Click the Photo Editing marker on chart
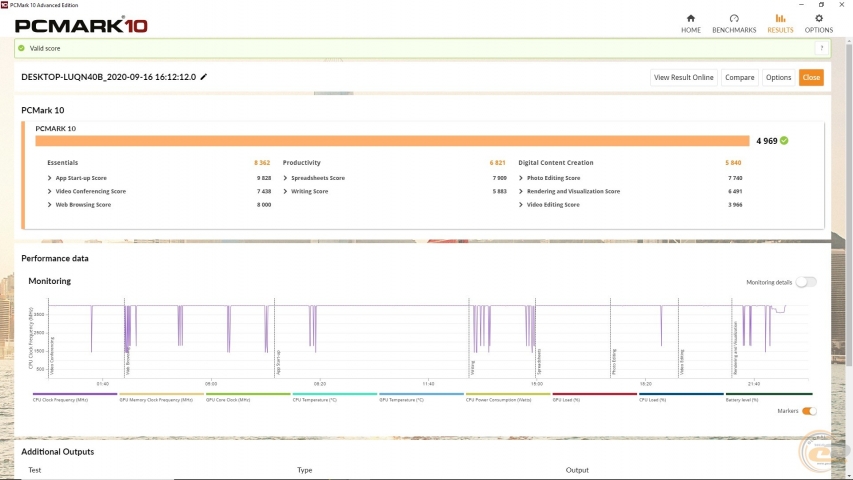Viewport: 853px width, 480px height. pos(614,362)
